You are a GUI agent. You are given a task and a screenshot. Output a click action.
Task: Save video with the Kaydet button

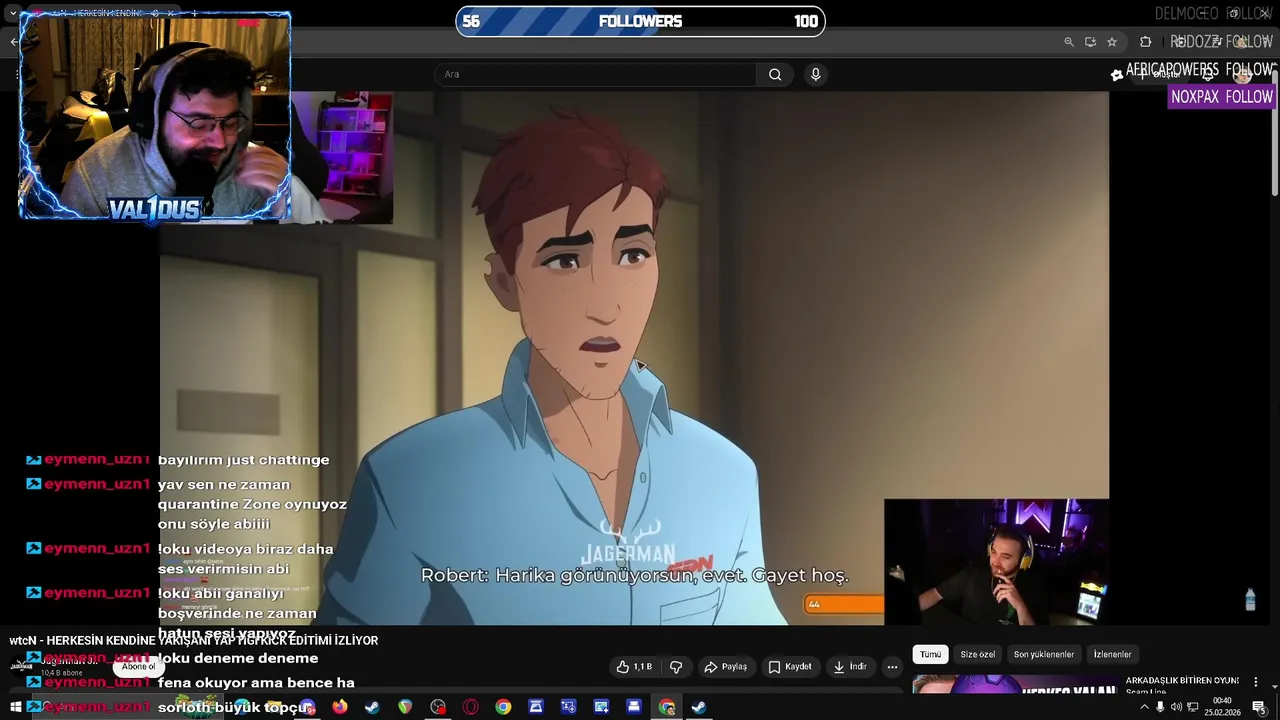click(790, 667)
